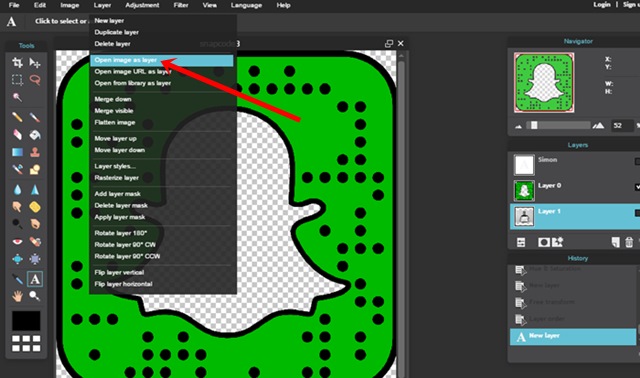The height and width of the screenshot is (378, 640).
Task: Select the Smudge finger tool
Action: point(17,207)
